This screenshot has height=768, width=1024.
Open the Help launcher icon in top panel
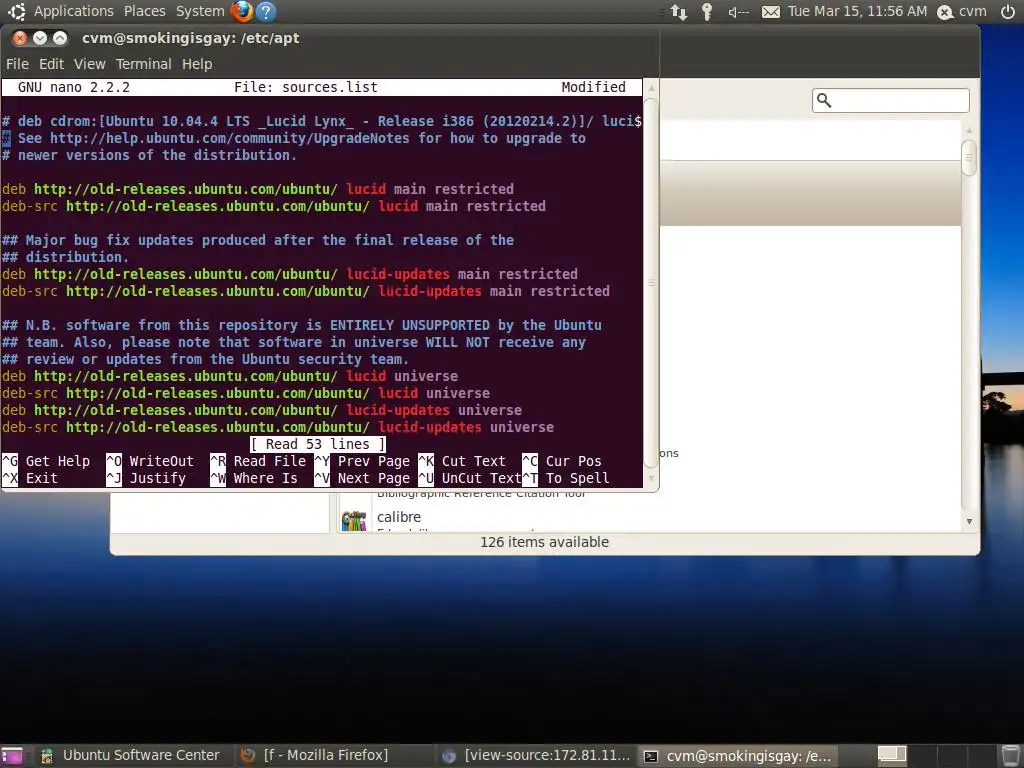click(x=266, y=11)
